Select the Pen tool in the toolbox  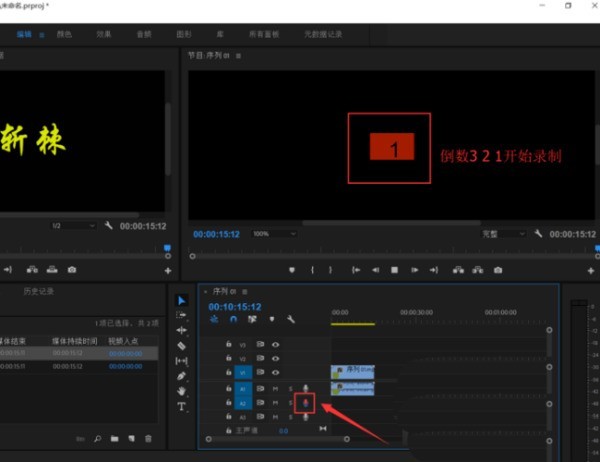181,376
